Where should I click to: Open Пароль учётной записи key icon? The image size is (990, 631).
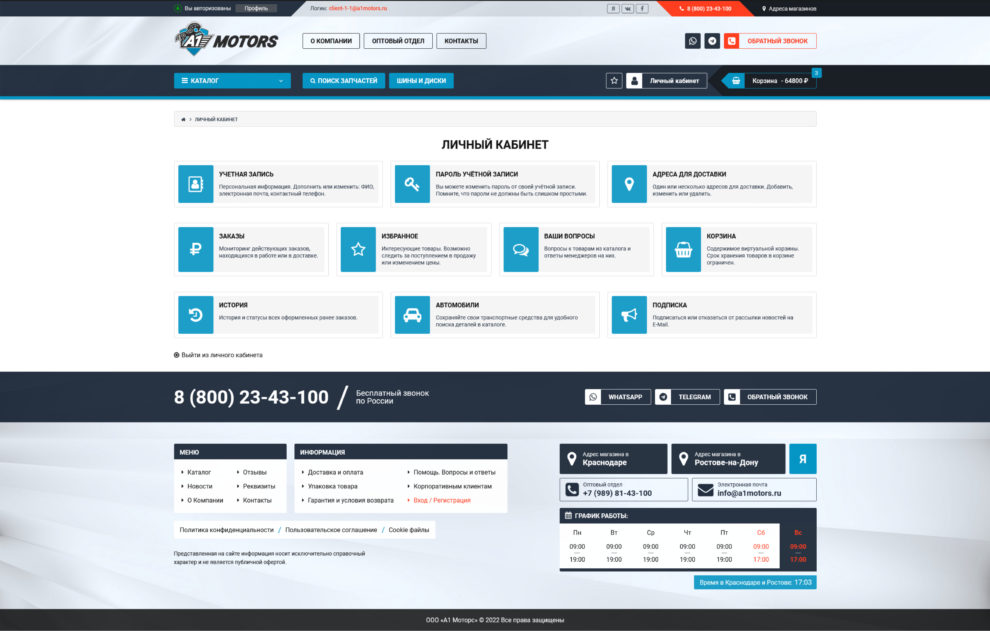click(412, 184)
